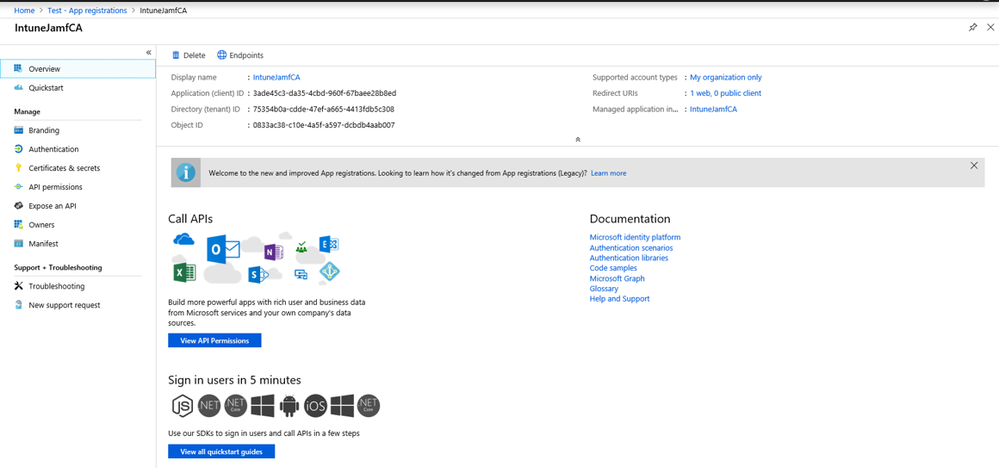Click the View API Permissions button
Screen dimensions: 999x468
(x=215, y=341)
